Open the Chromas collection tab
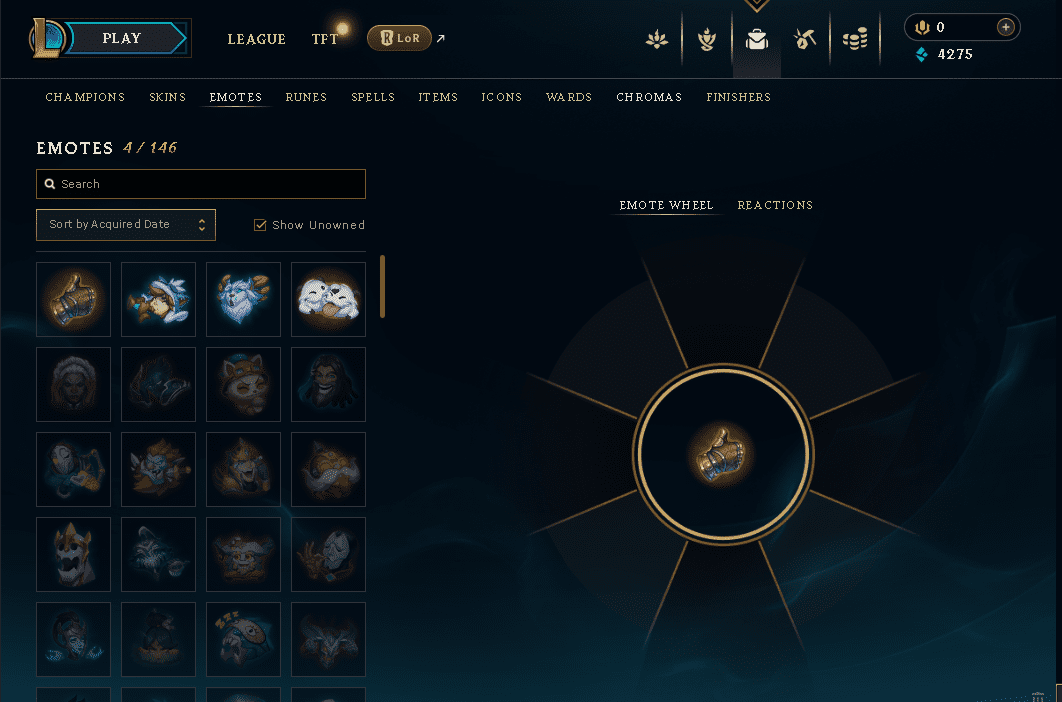 (x=649, y=97)
